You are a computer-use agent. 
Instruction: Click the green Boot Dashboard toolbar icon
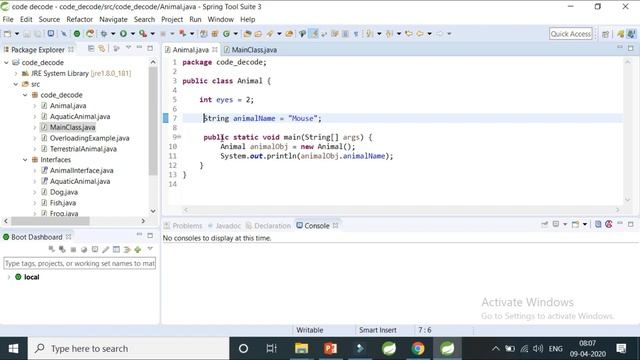(77, 34)
